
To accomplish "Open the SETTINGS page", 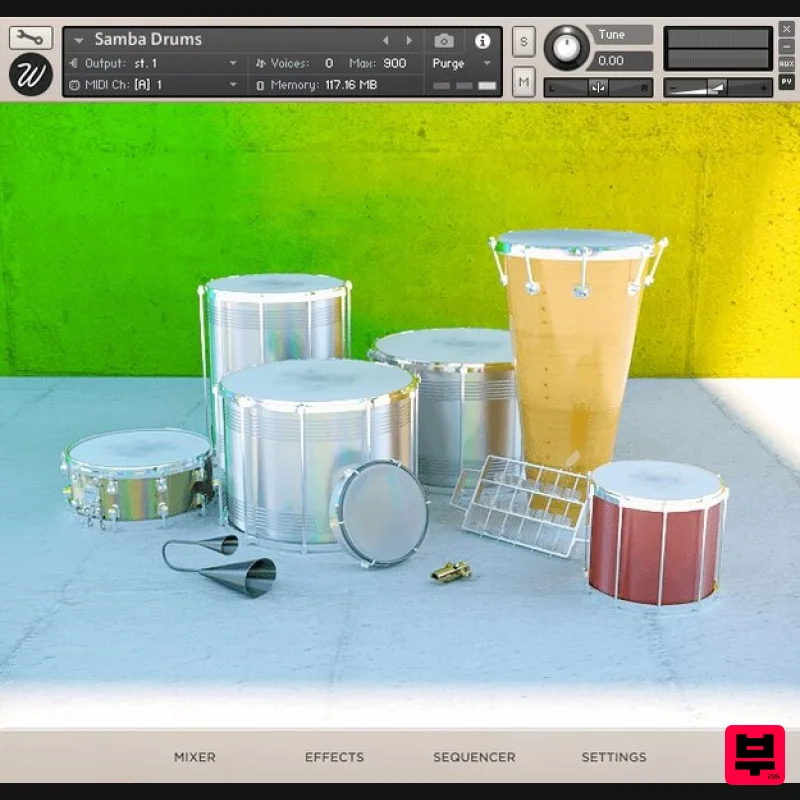I will coord(613,757).
